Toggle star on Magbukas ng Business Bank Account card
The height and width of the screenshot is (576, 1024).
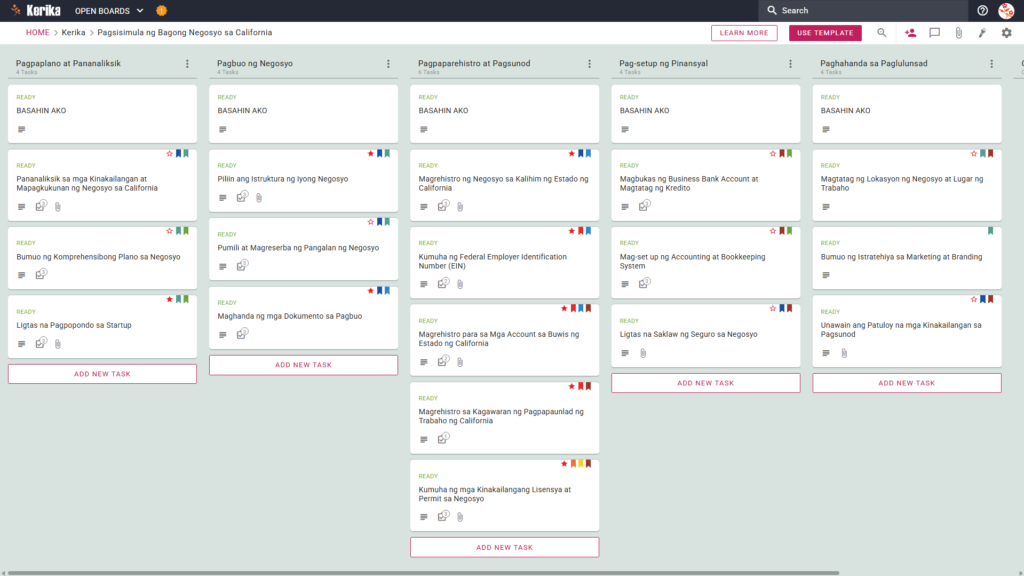(773, 153)
